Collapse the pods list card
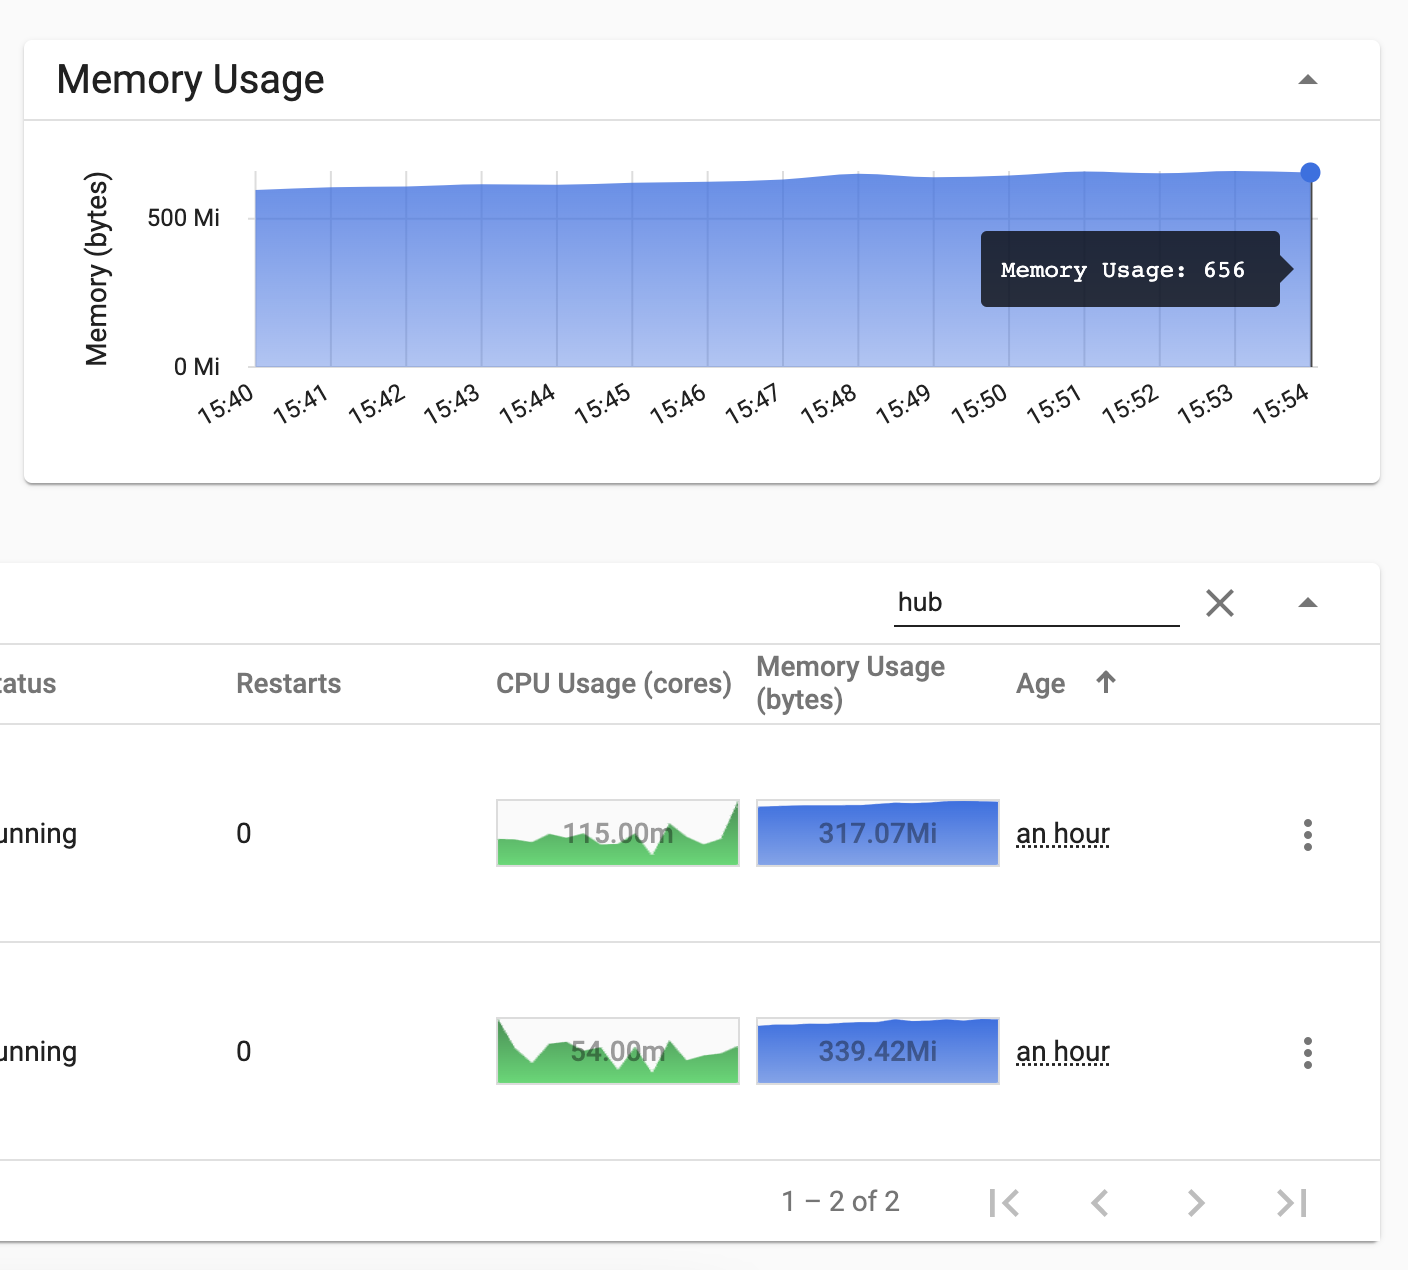The width and height of the screenshot is (1408, 1270). pyautogui.click(x=1307, y=603)
